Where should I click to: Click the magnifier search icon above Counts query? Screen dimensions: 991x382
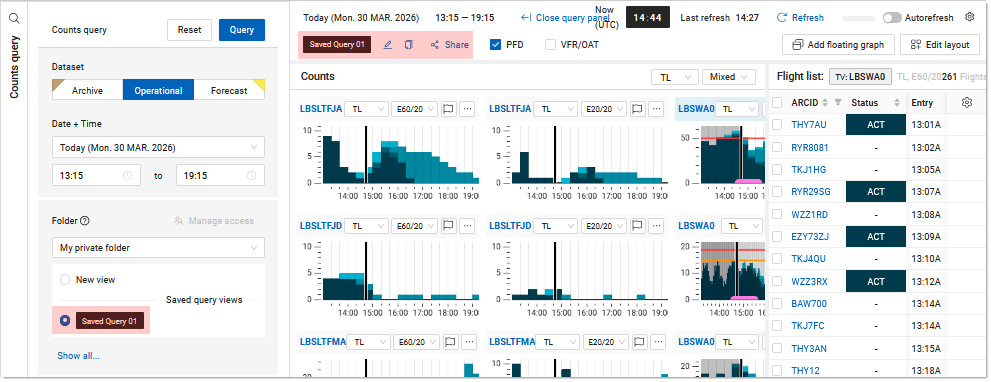pos(14,18)
